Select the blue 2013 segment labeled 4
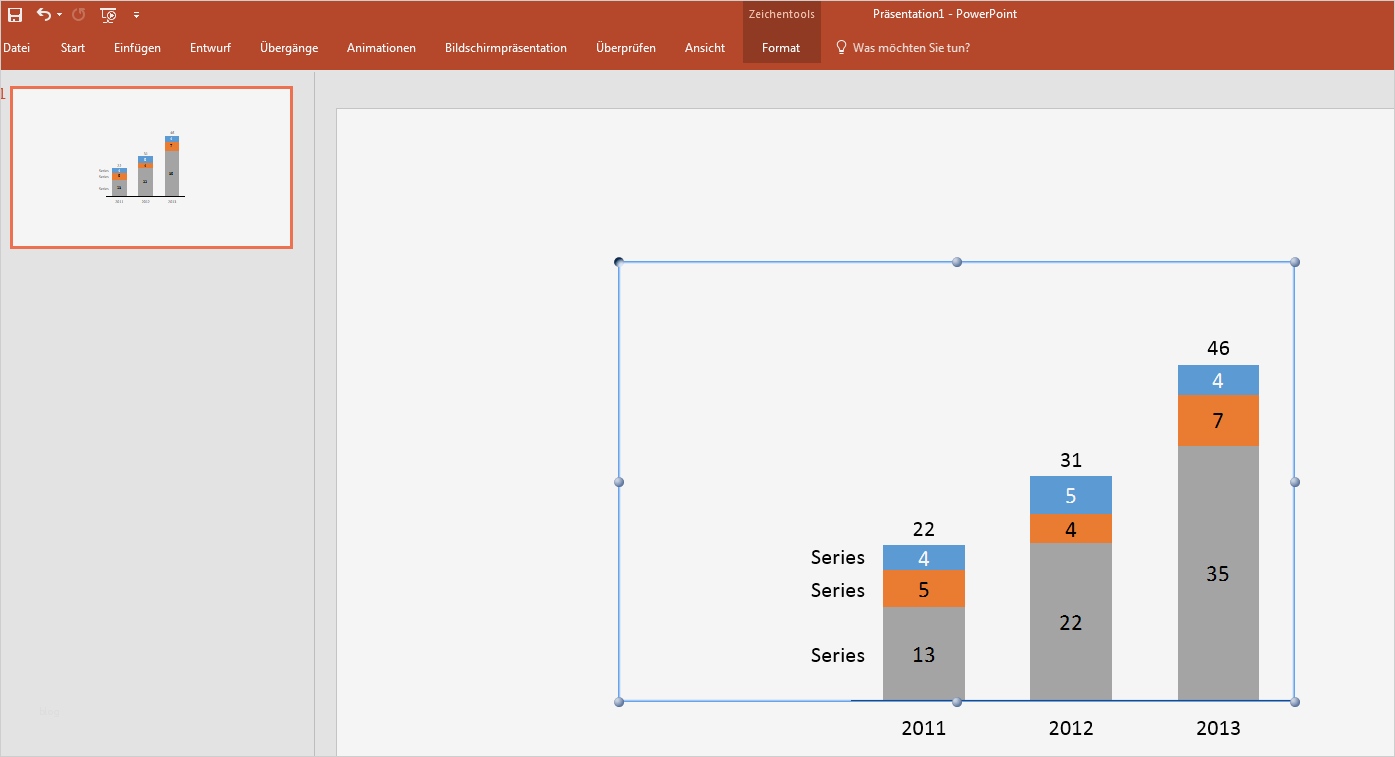 (x=1218, y=381)
